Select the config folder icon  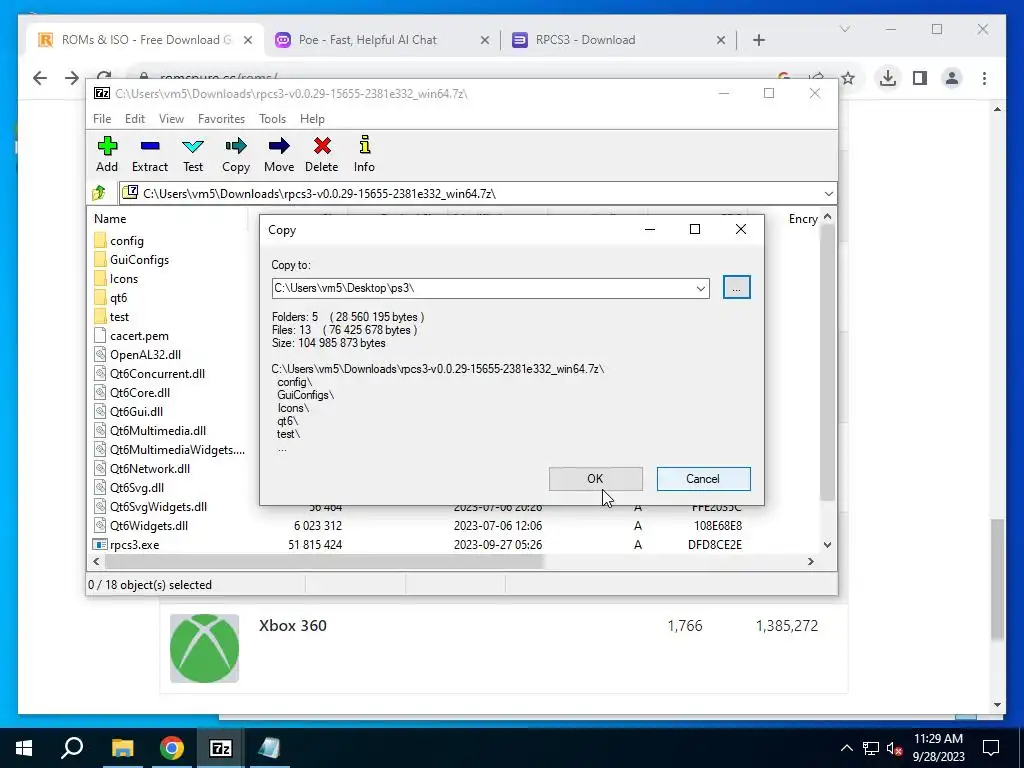tap(100, 240)
